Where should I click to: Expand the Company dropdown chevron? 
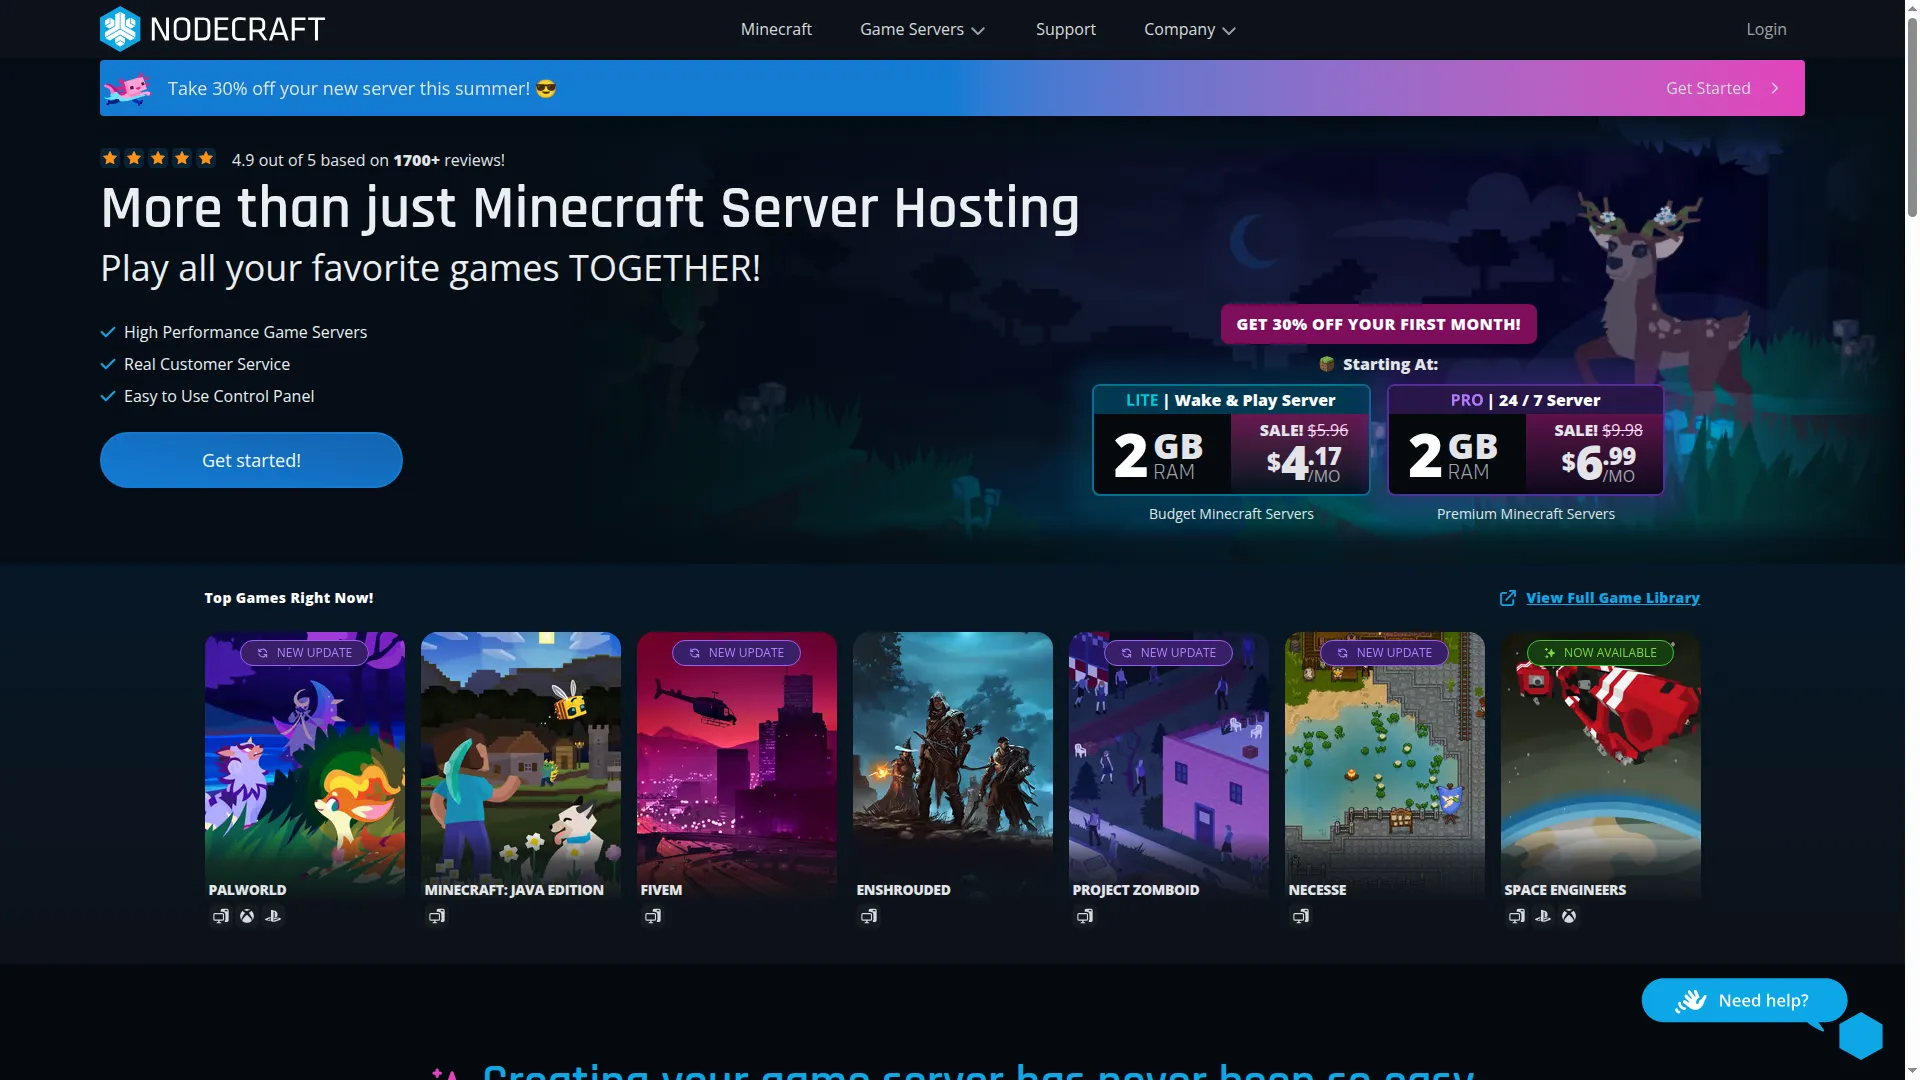(x=1229, y=31)
